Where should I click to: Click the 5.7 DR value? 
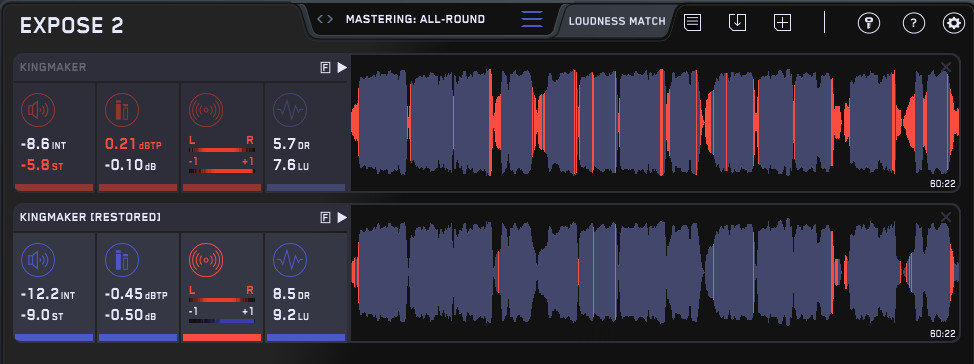(x=291, y=145)
